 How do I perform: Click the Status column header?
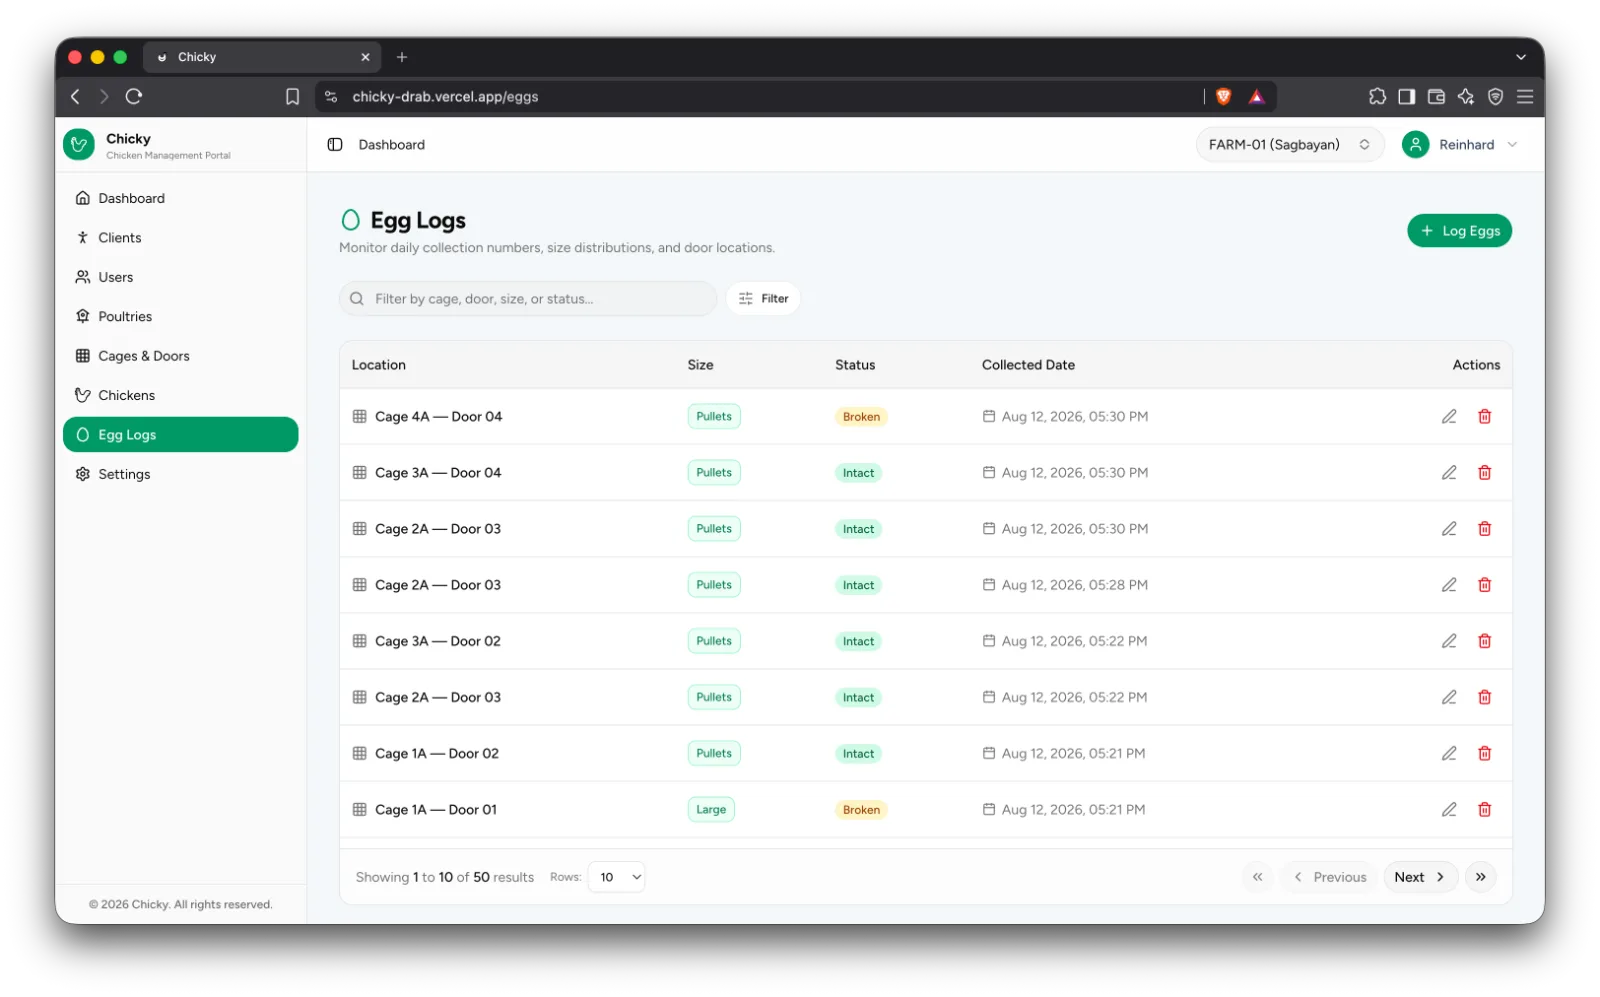click(x=855, y=365)
